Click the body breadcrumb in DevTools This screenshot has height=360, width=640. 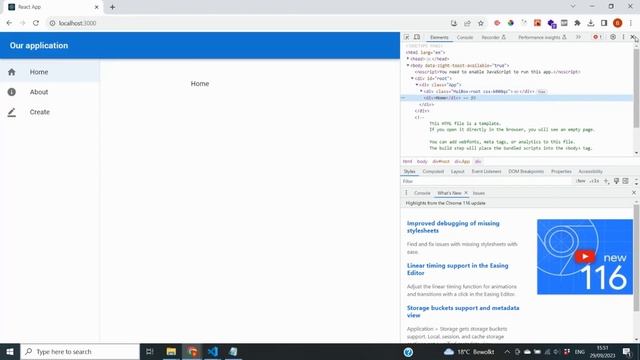click(x=422, y=162)
